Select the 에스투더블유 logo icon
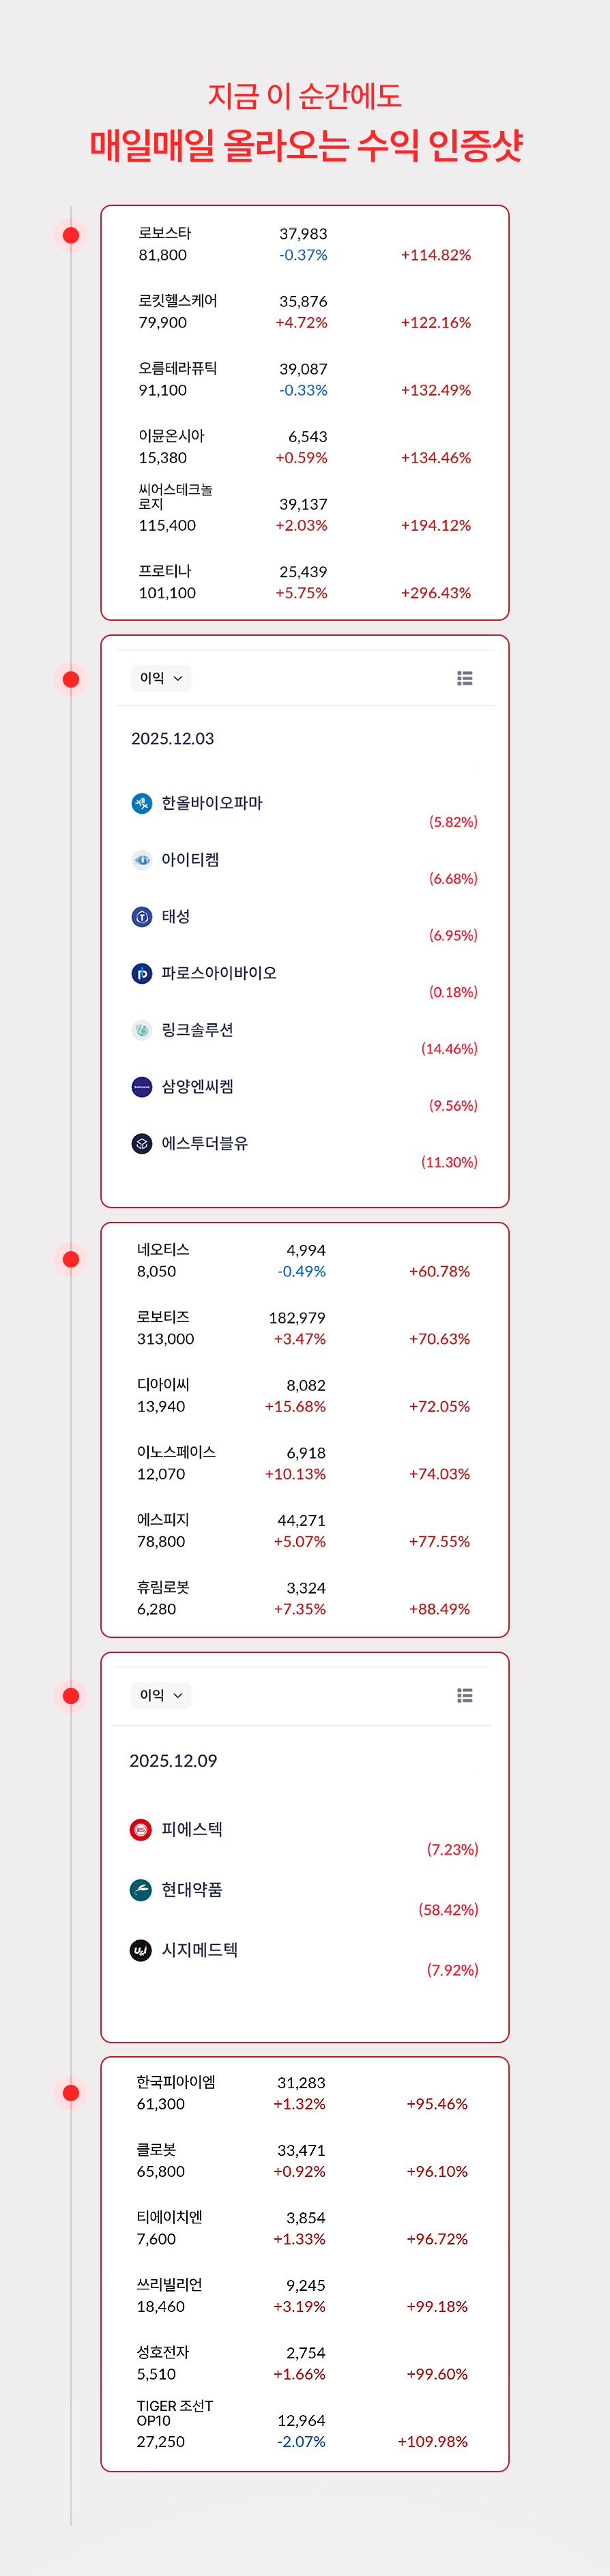The image size is (610, 2576). 142,1143
